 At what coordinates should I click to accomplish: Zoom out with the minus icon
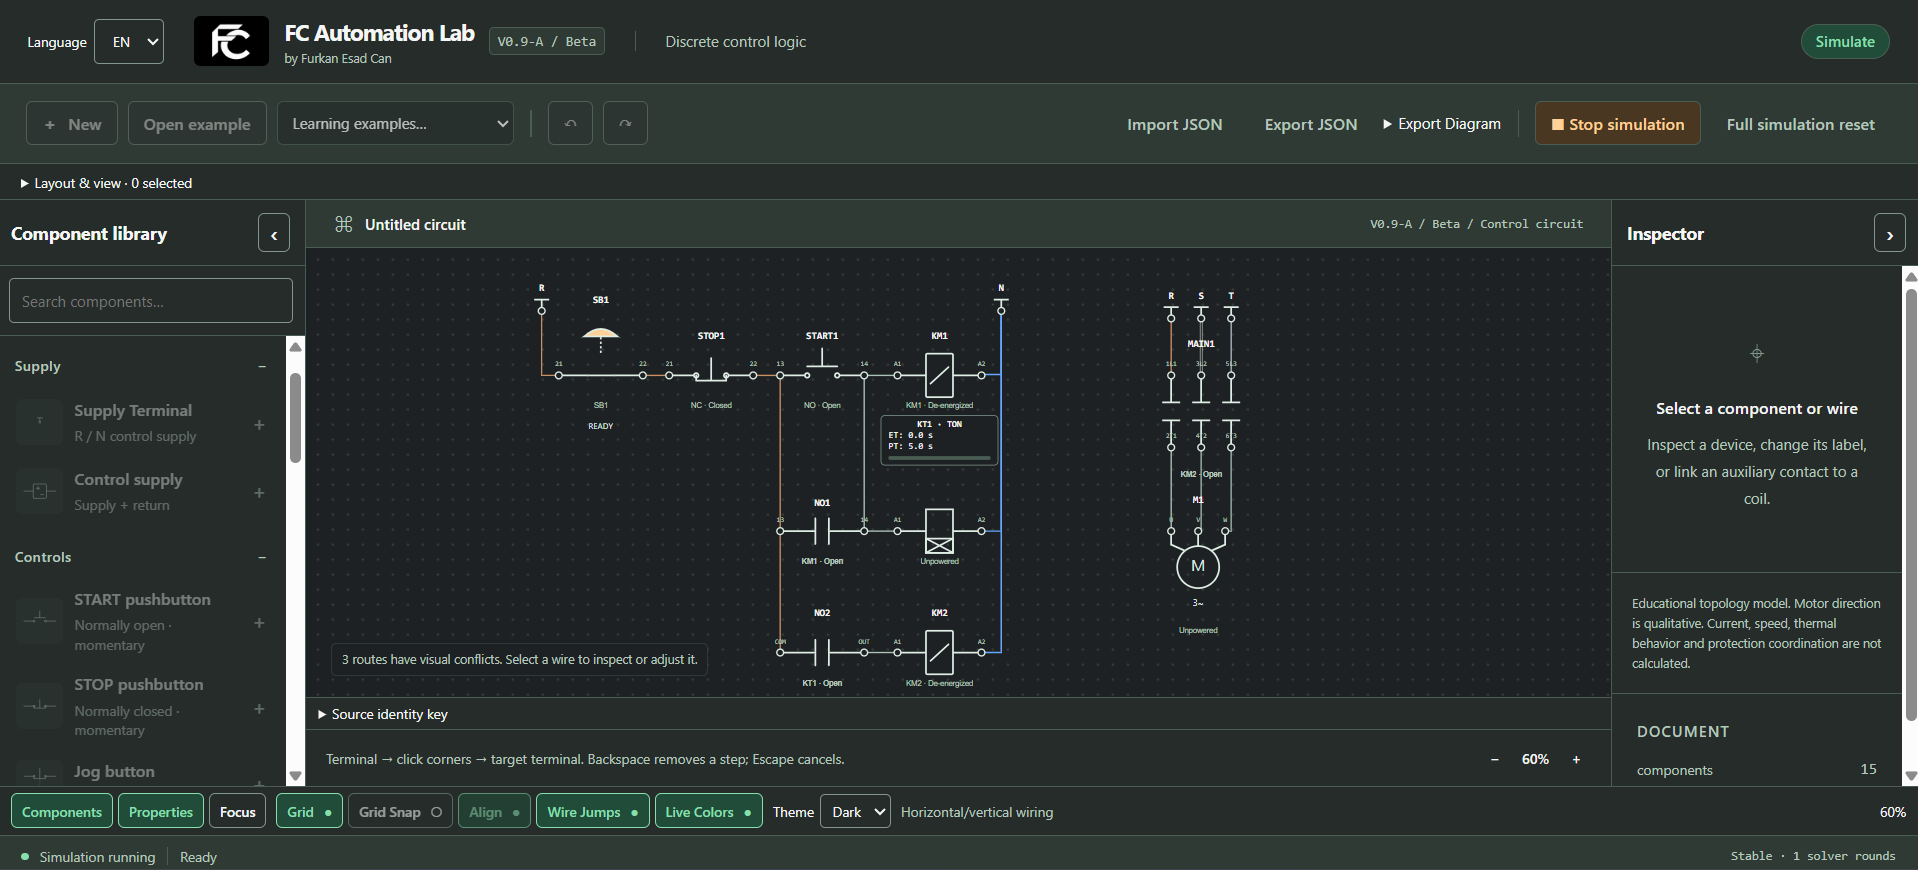pos(1494,759)
